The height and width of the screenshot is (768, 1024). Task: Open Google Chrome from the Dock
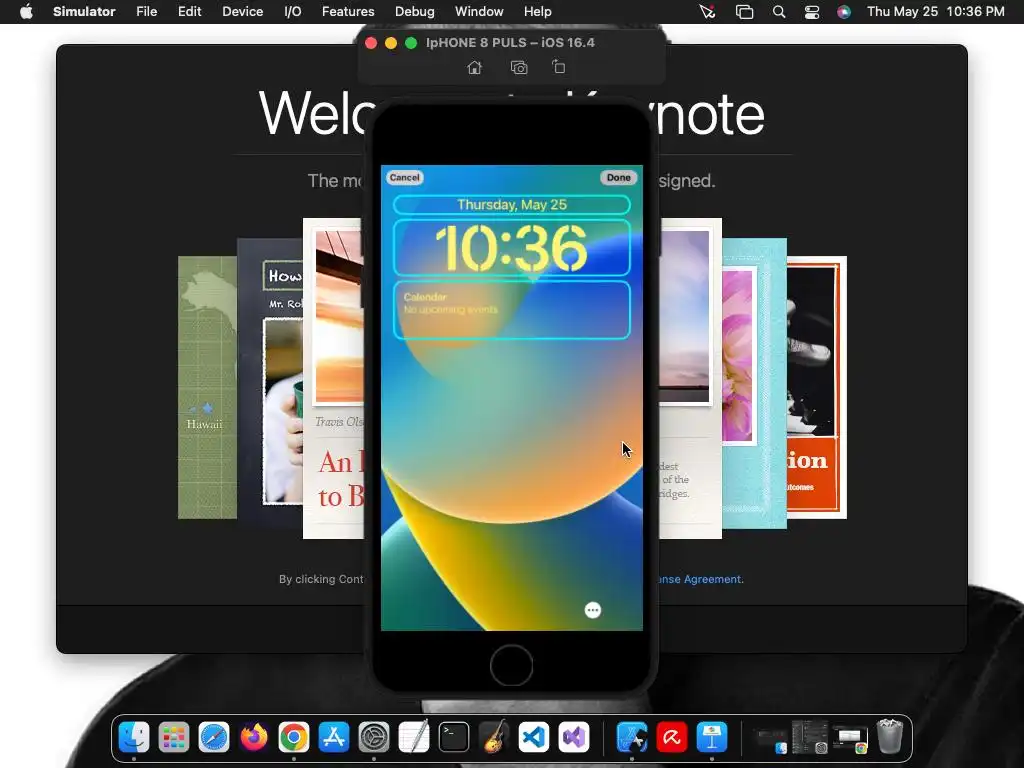pos(294,737)
